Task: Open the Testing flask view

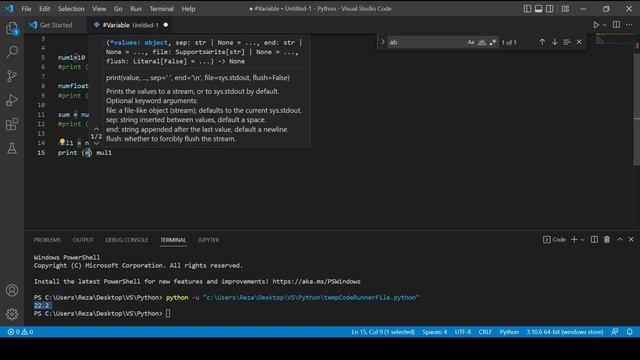Action: coord(12,148)
